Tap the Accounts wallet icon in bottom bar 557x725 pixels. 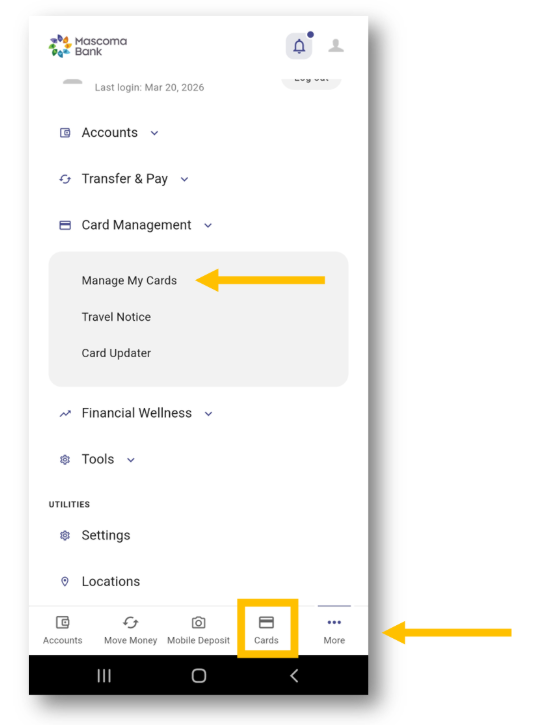point(62,622)
